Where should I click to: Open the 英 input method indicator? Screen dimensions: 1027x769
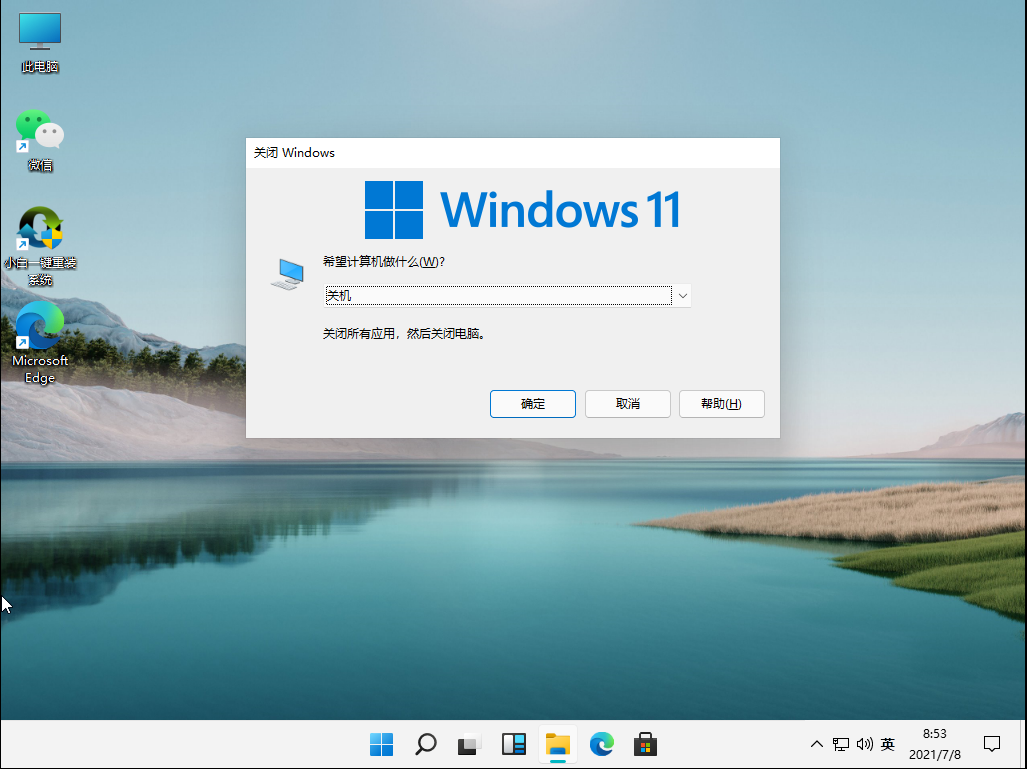coord(887,744)
